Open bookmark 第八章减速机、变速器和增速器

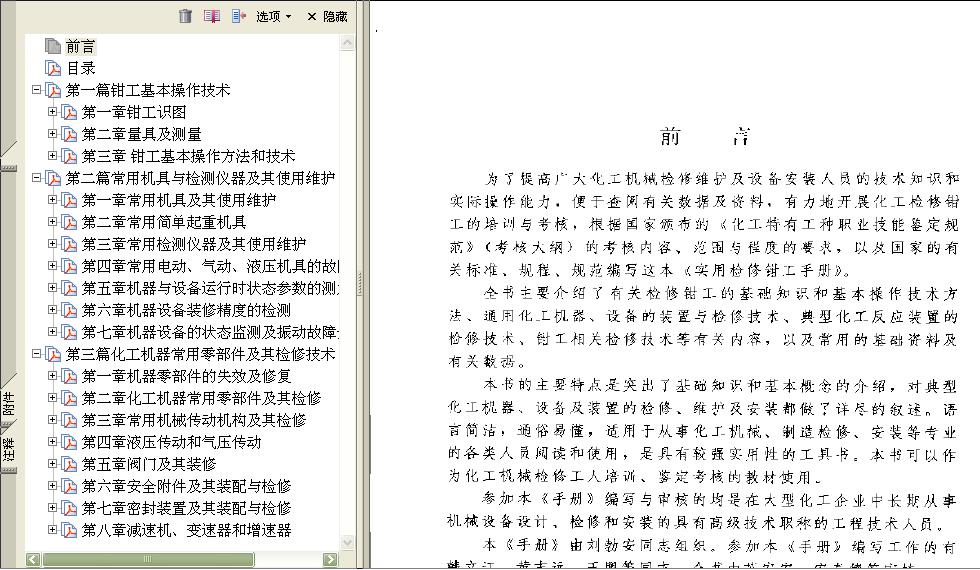[x=186, y=530]
